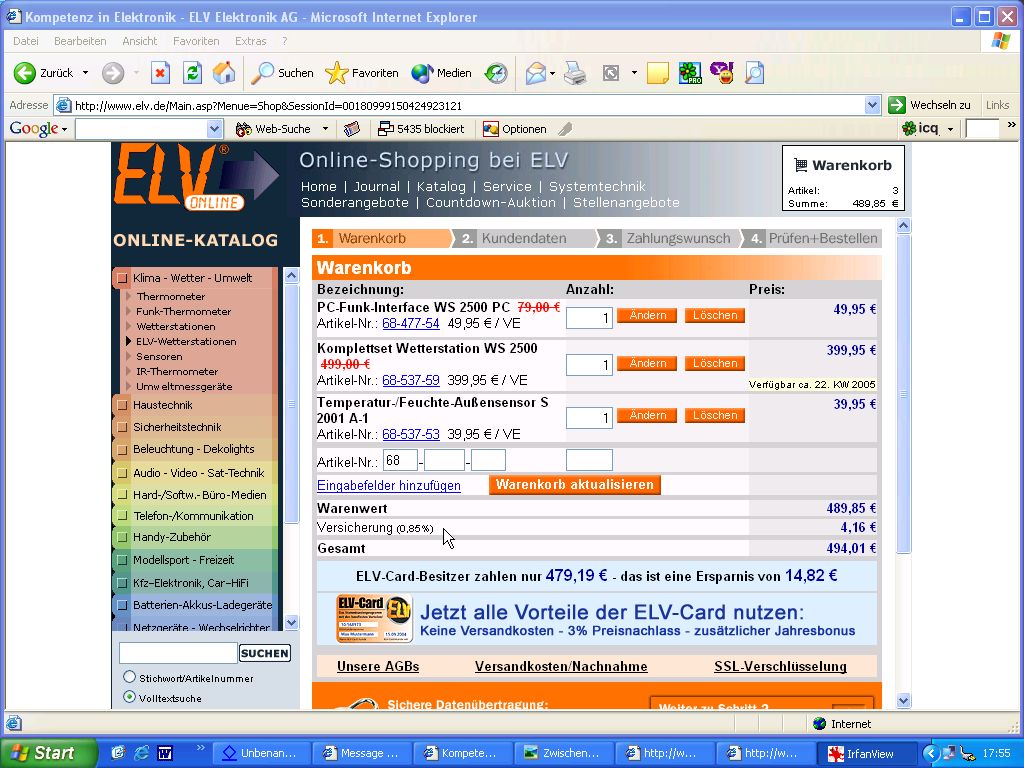Open the Mail button dropdown arrow

click(552, 73)
